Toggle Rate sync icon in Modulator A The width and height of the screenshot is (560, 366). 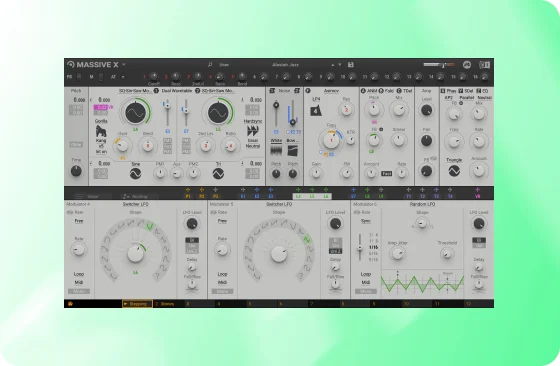(70, 212)
